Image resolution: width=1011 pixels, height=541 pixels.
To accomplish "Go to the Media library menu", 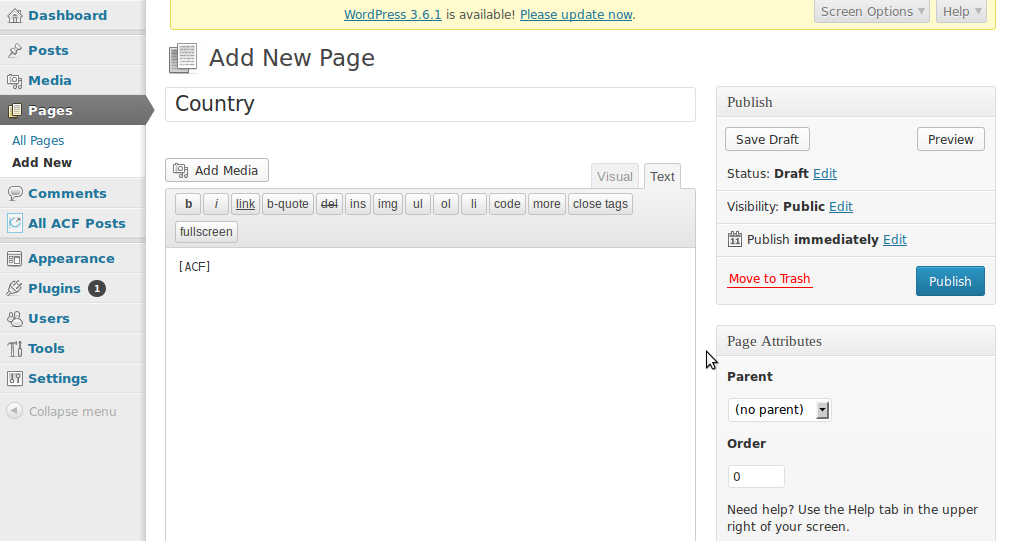I will (x=50, y=81).
